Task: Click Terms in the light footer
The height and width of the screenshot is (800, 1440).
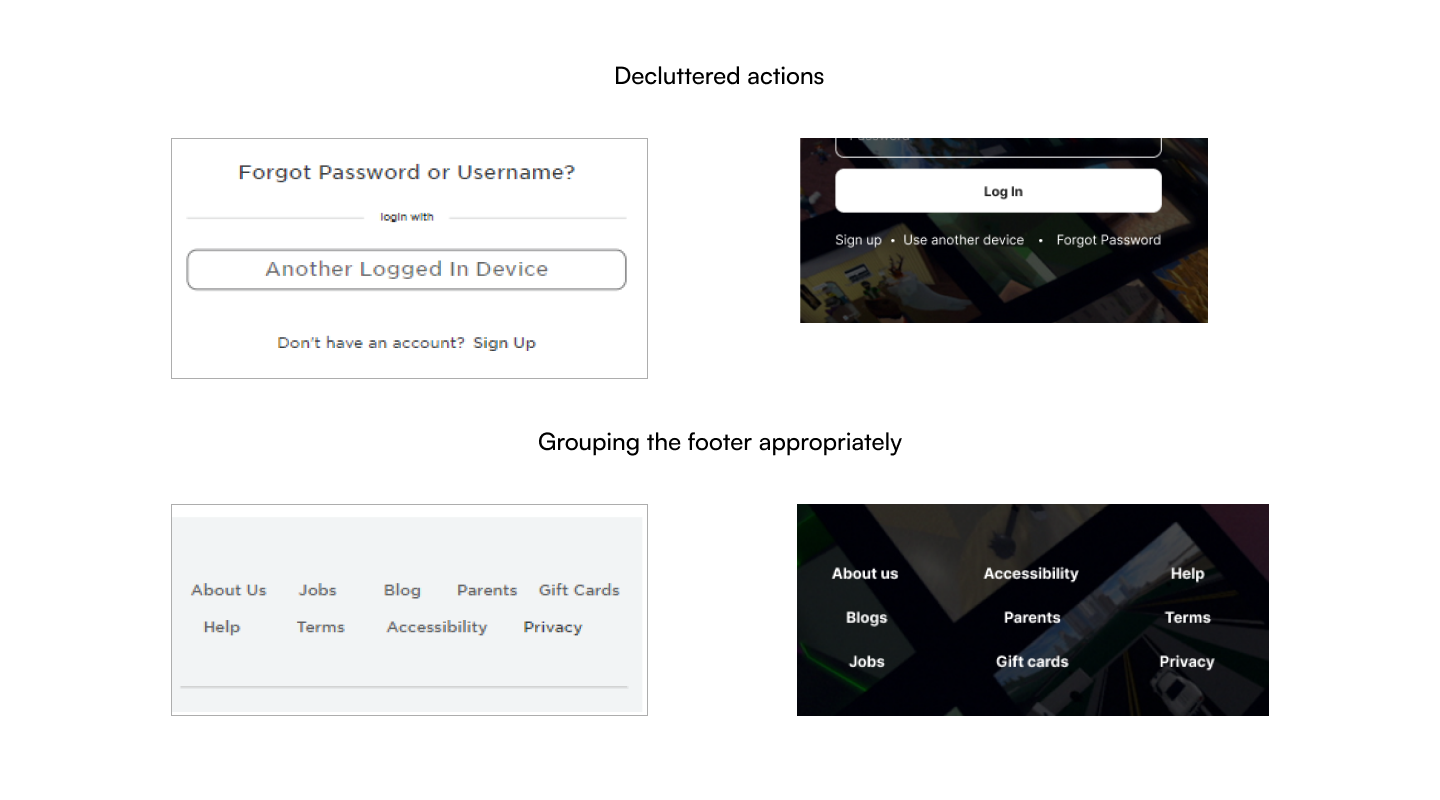Action: 320,627
